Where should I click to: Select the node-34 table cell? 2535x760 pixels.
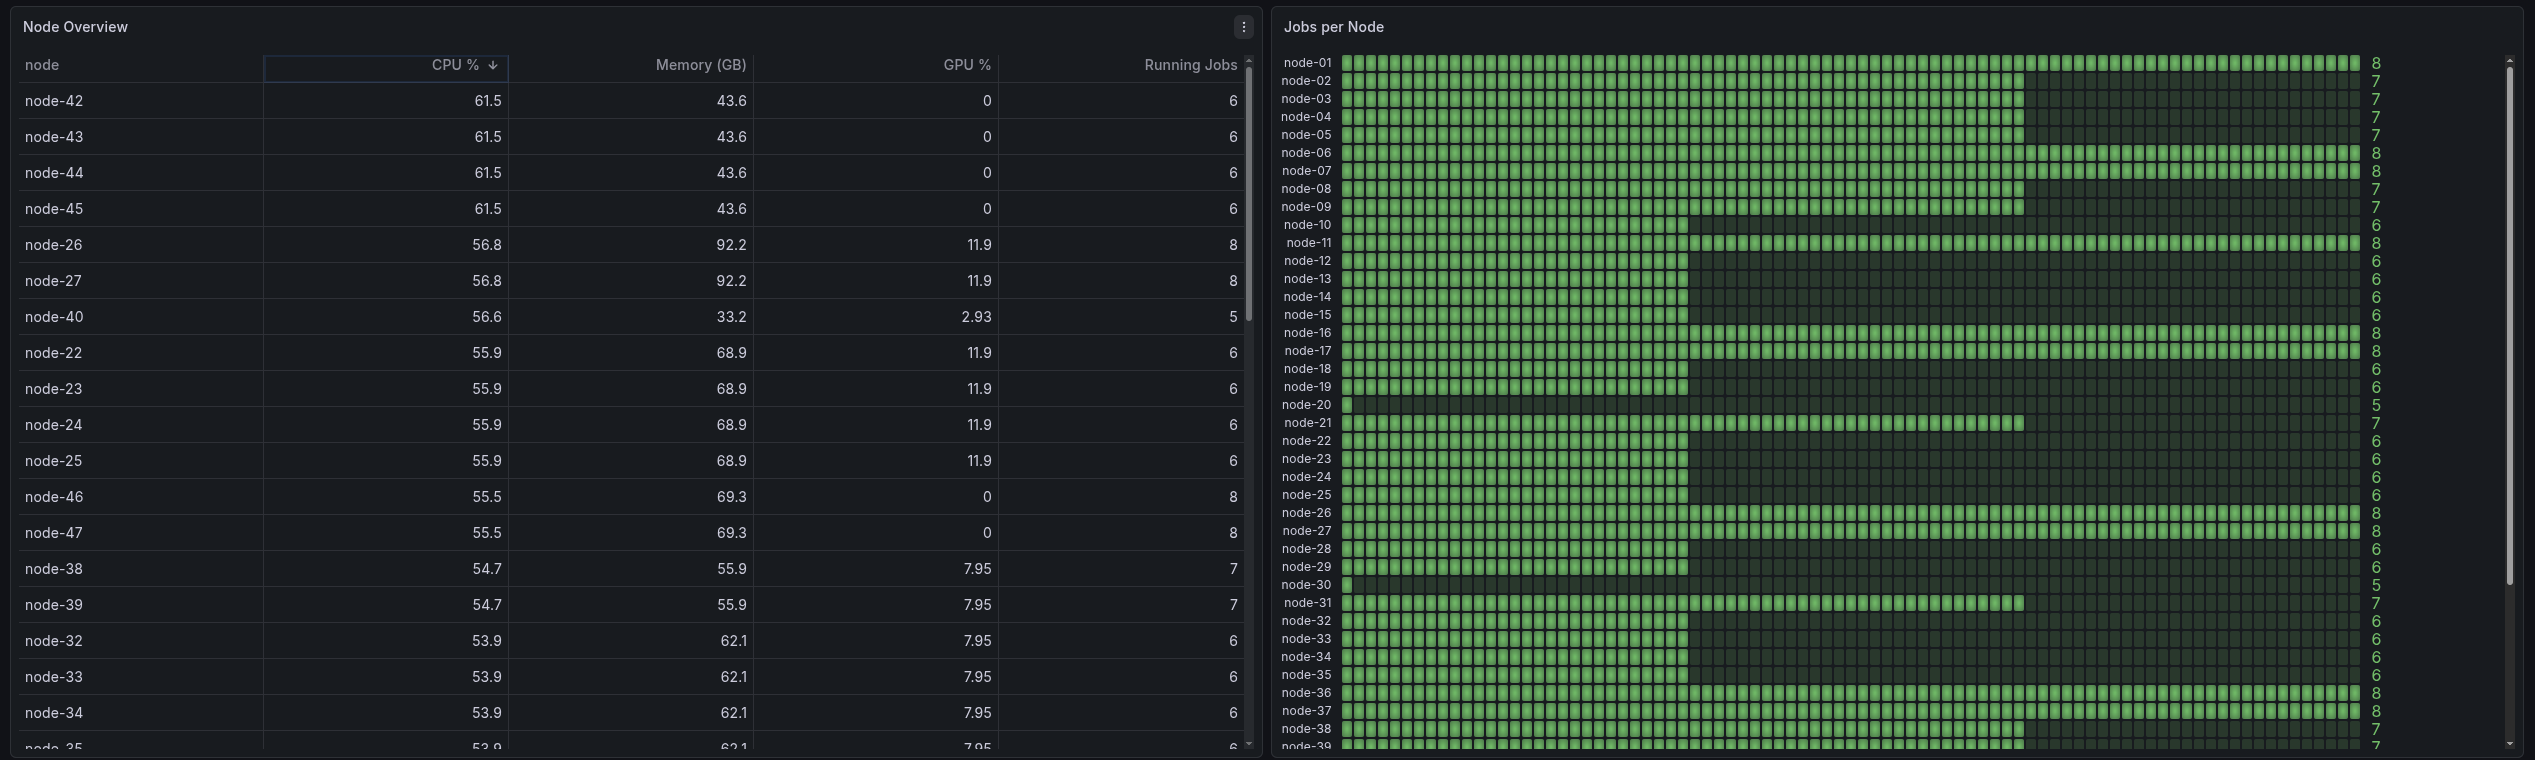(x=141, y=713)
